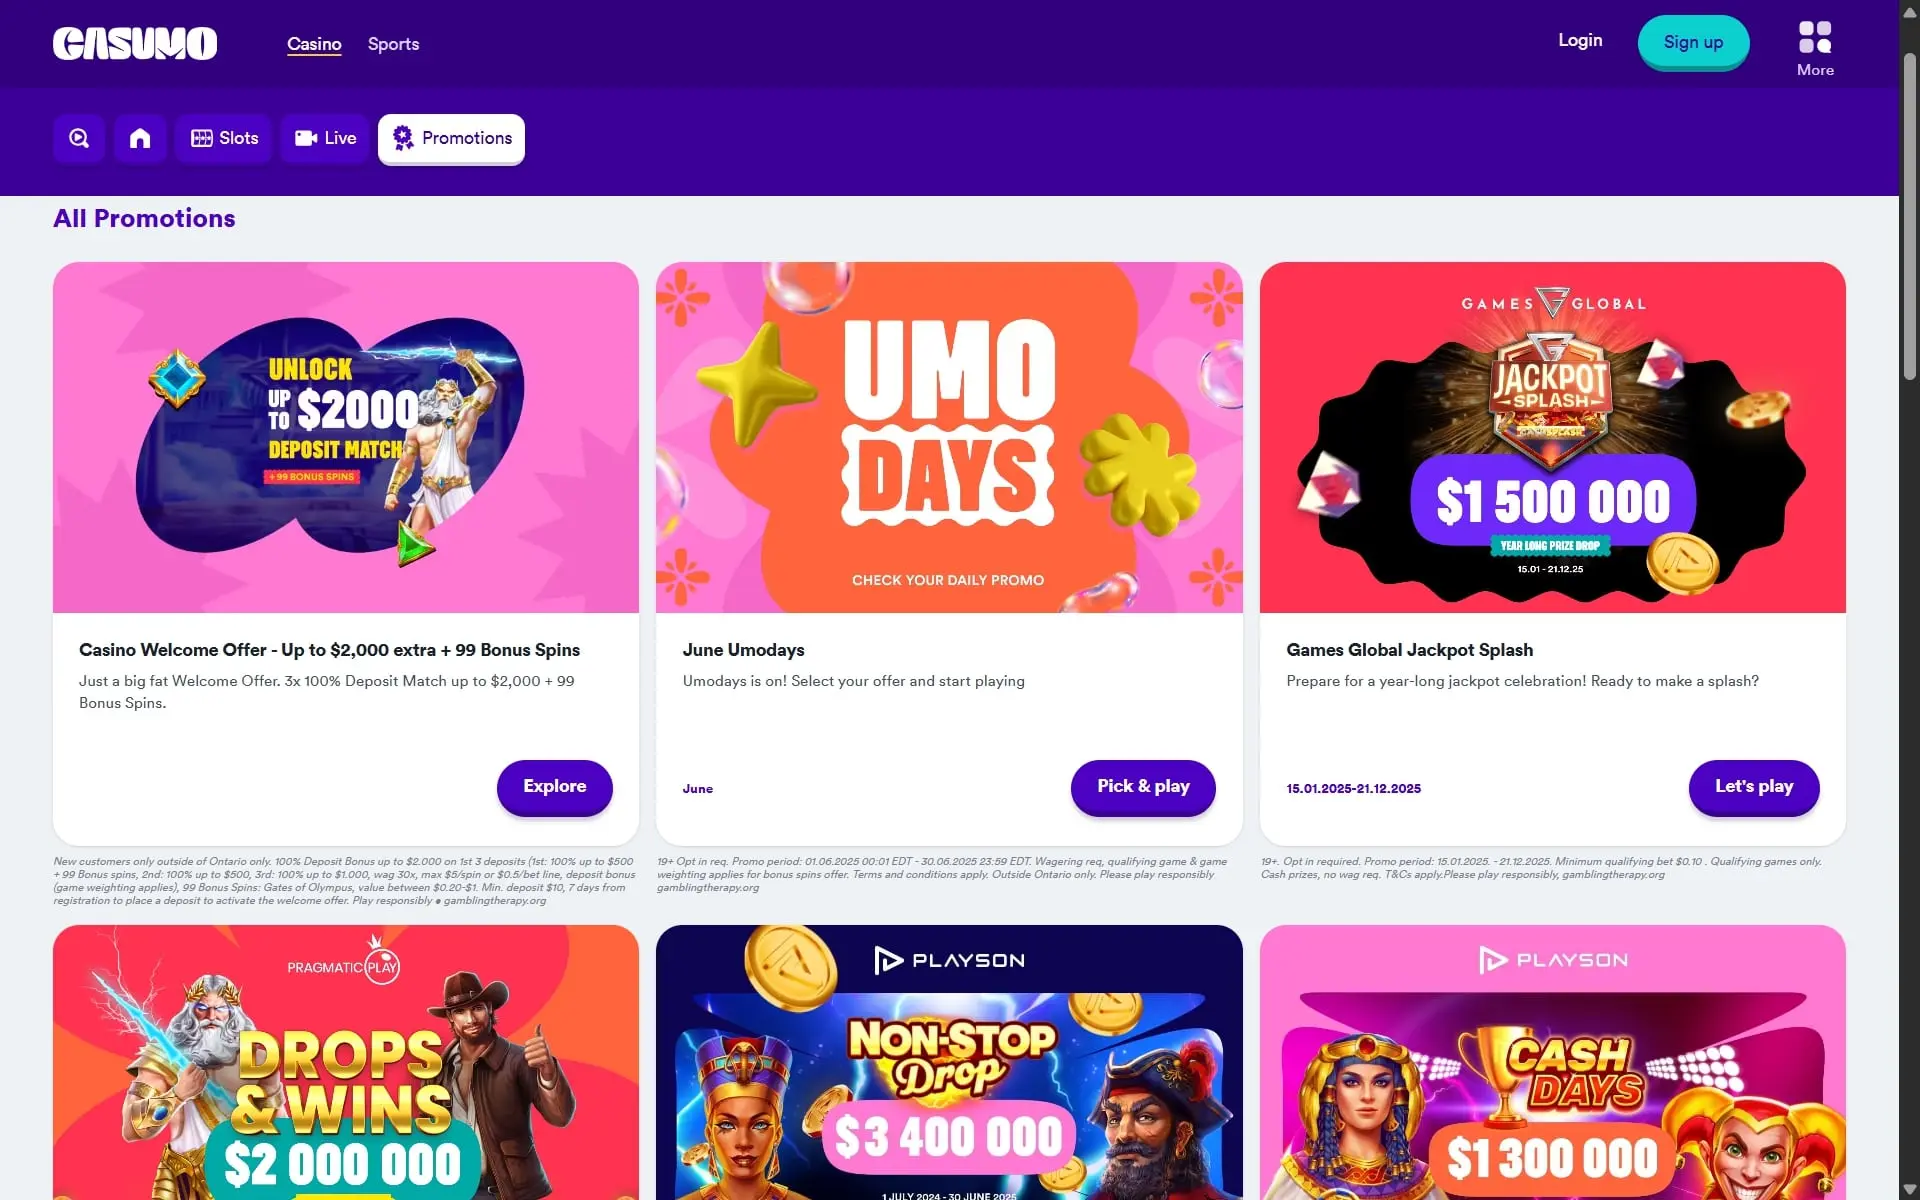
Task: Click the page vertical scrollbar
Action: pyautogui.click(x=1909, y=600)
